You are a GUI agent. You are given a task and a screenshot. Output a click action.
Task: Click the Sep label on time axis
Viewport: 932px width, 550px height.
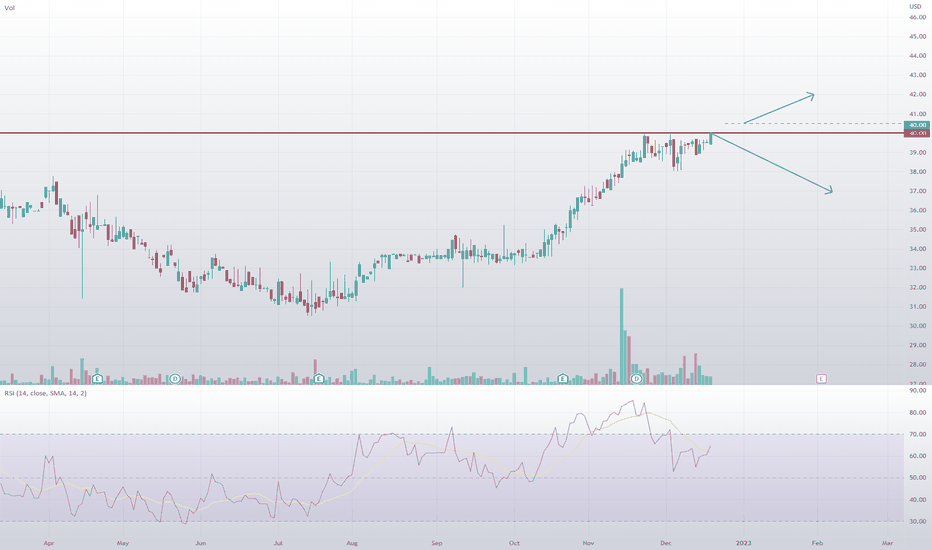pyautogui.click(x=437, y=543)
